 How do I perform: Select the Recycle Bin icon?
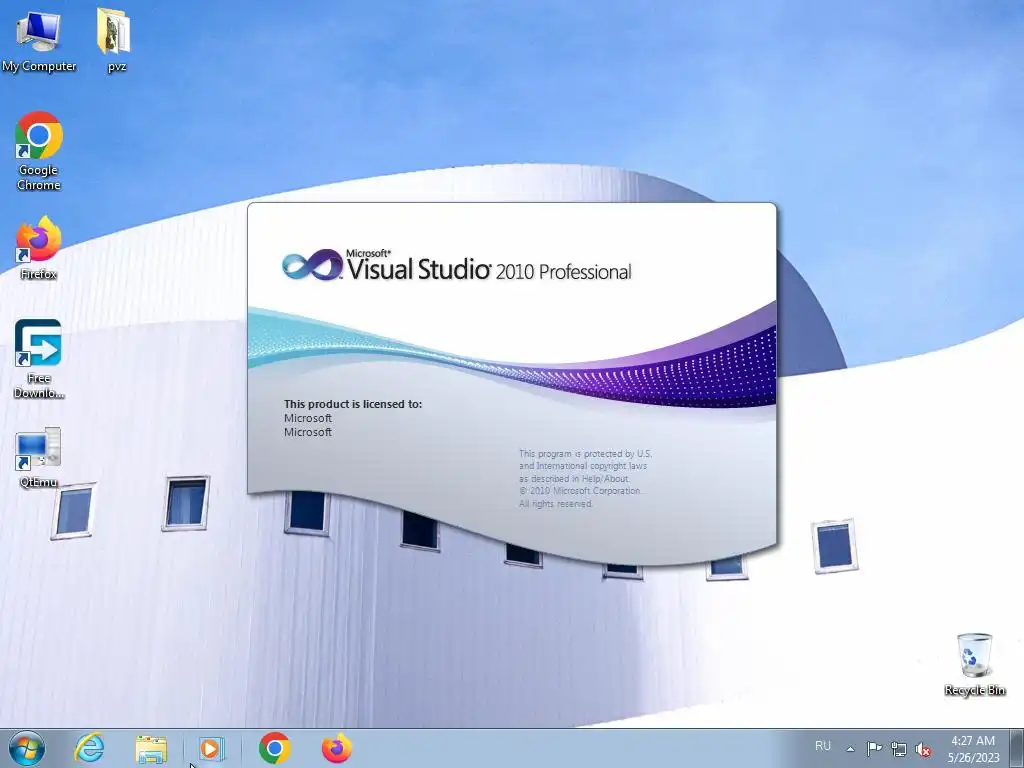point(974,665)
